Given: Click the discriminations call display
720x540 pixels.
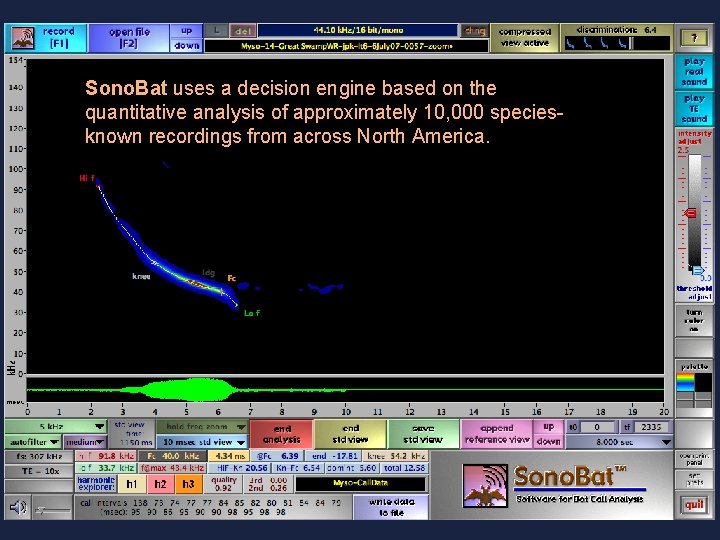Looking at the screenshot, I should tap(617, 44).
